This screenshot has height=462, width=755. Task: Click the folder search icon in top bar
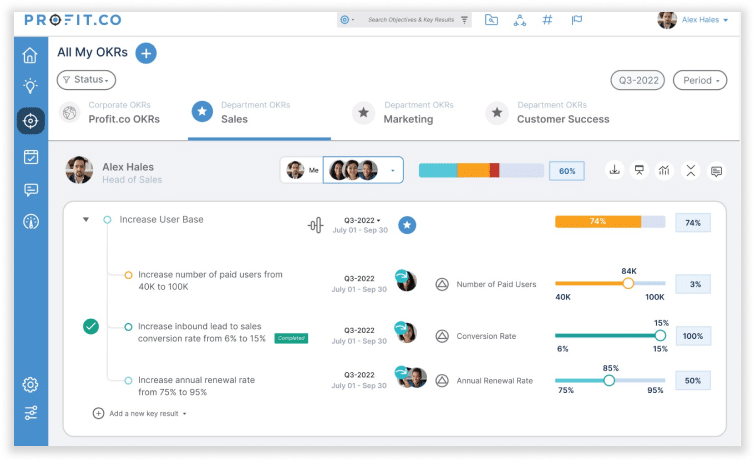click(491, 20)
